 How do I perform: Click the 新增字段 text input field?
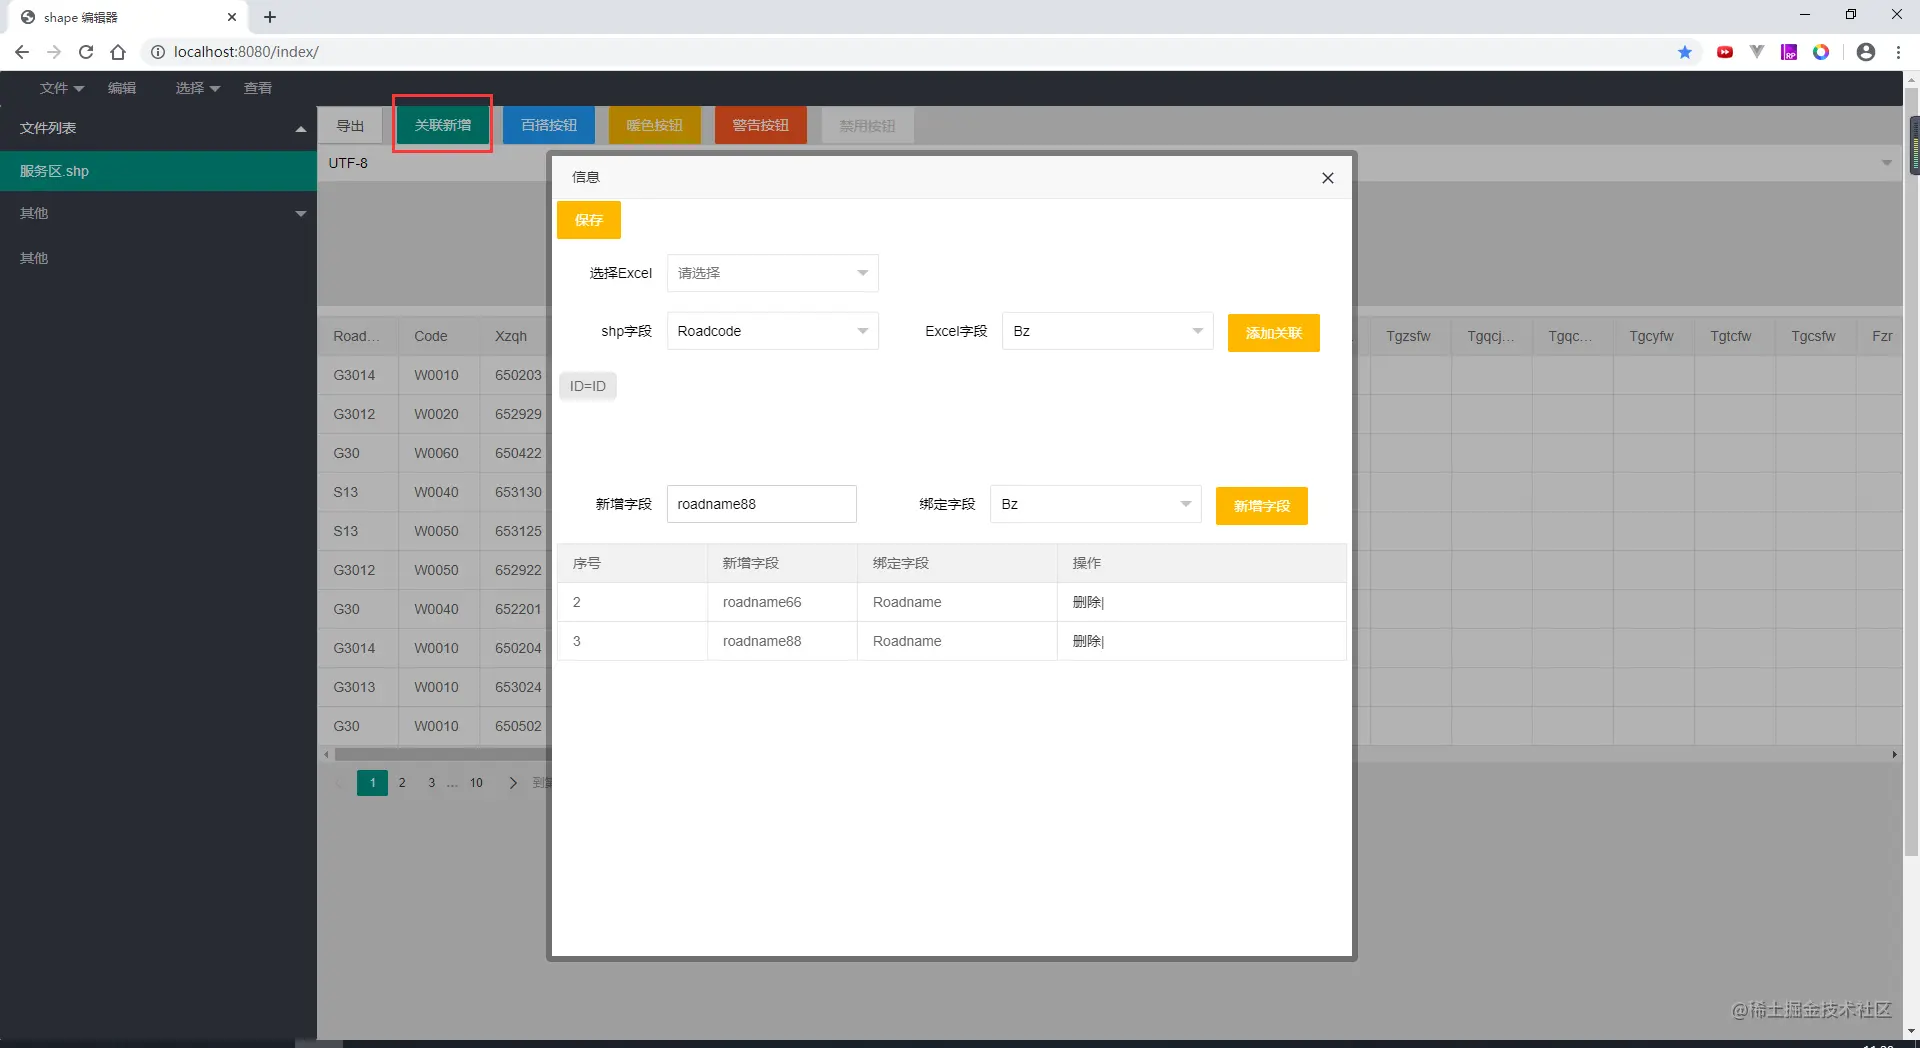click(x=761, y=504)
